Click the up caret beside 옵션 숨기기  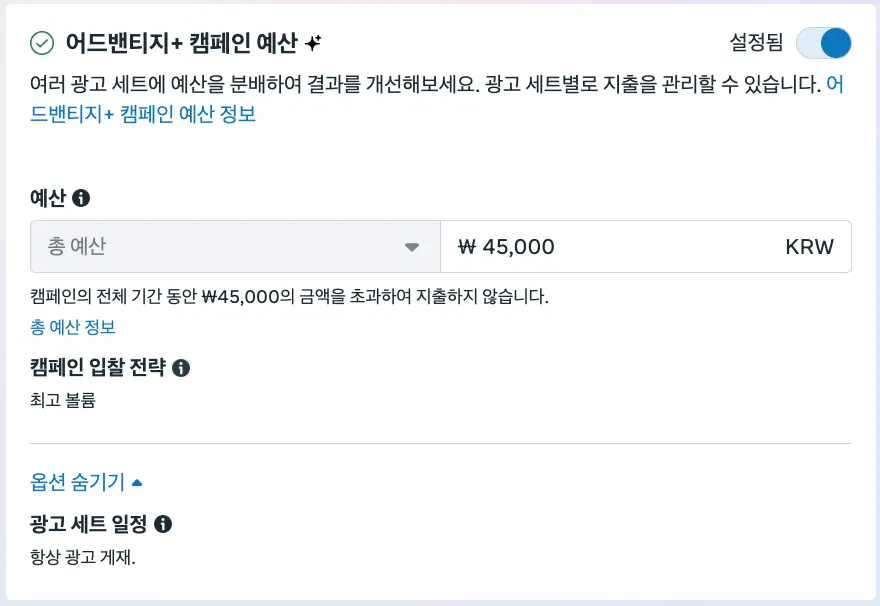point(137,483)
